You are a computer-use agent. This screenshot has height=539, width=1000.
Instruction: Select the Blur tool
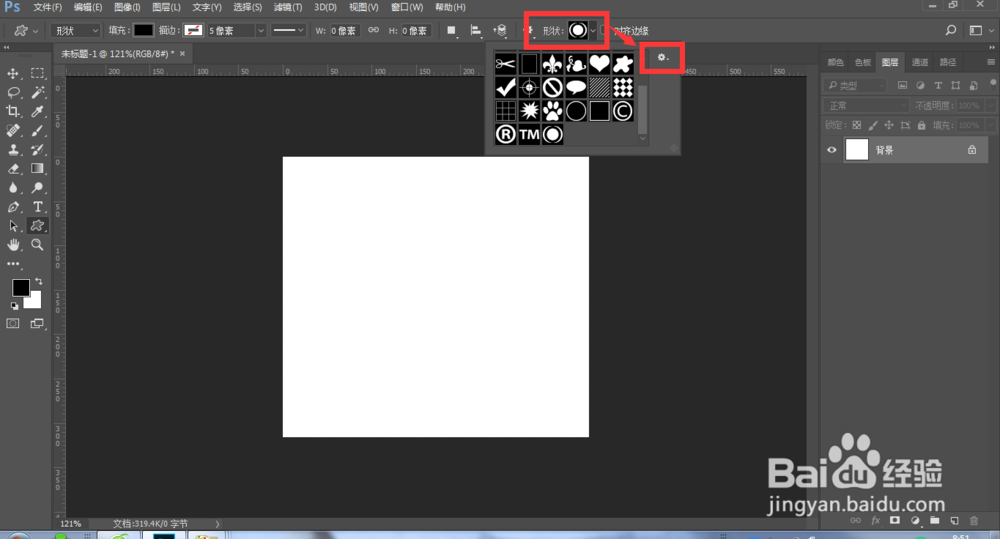pyautogui.click(x=13, y=188)
